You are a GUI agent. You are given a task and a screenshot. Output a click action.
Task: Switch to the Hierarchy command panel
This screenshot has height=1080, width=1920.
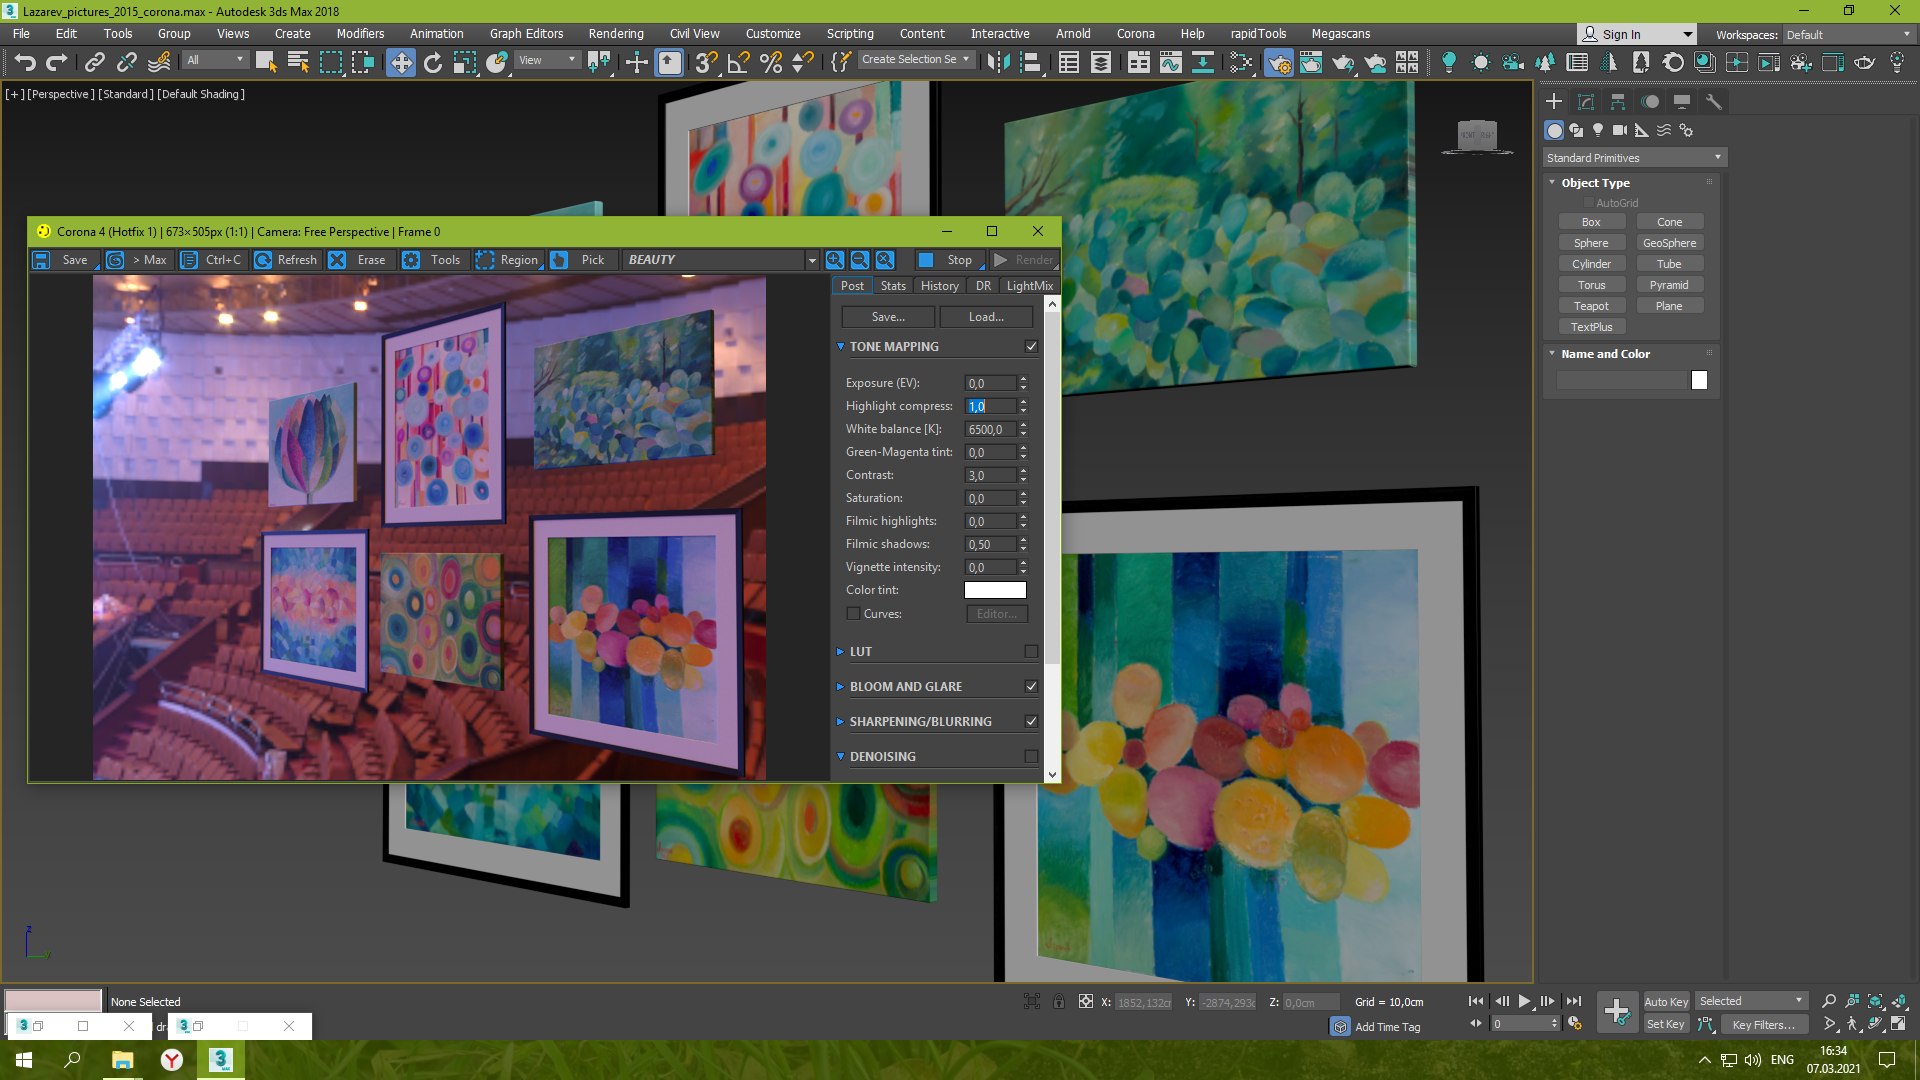[x=1618, y=102]
